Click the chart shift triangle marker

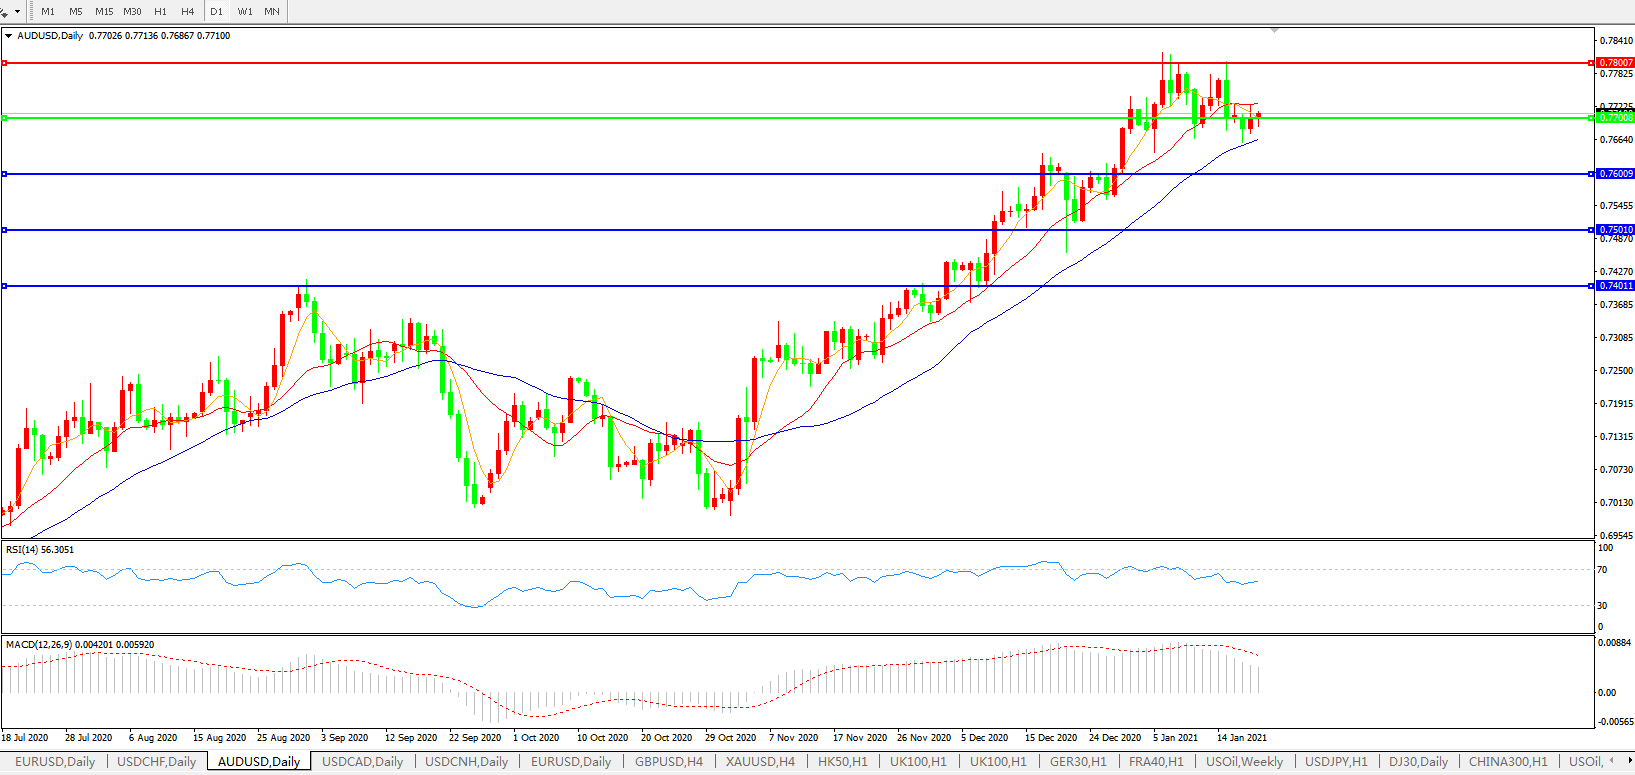point(1273,31)
